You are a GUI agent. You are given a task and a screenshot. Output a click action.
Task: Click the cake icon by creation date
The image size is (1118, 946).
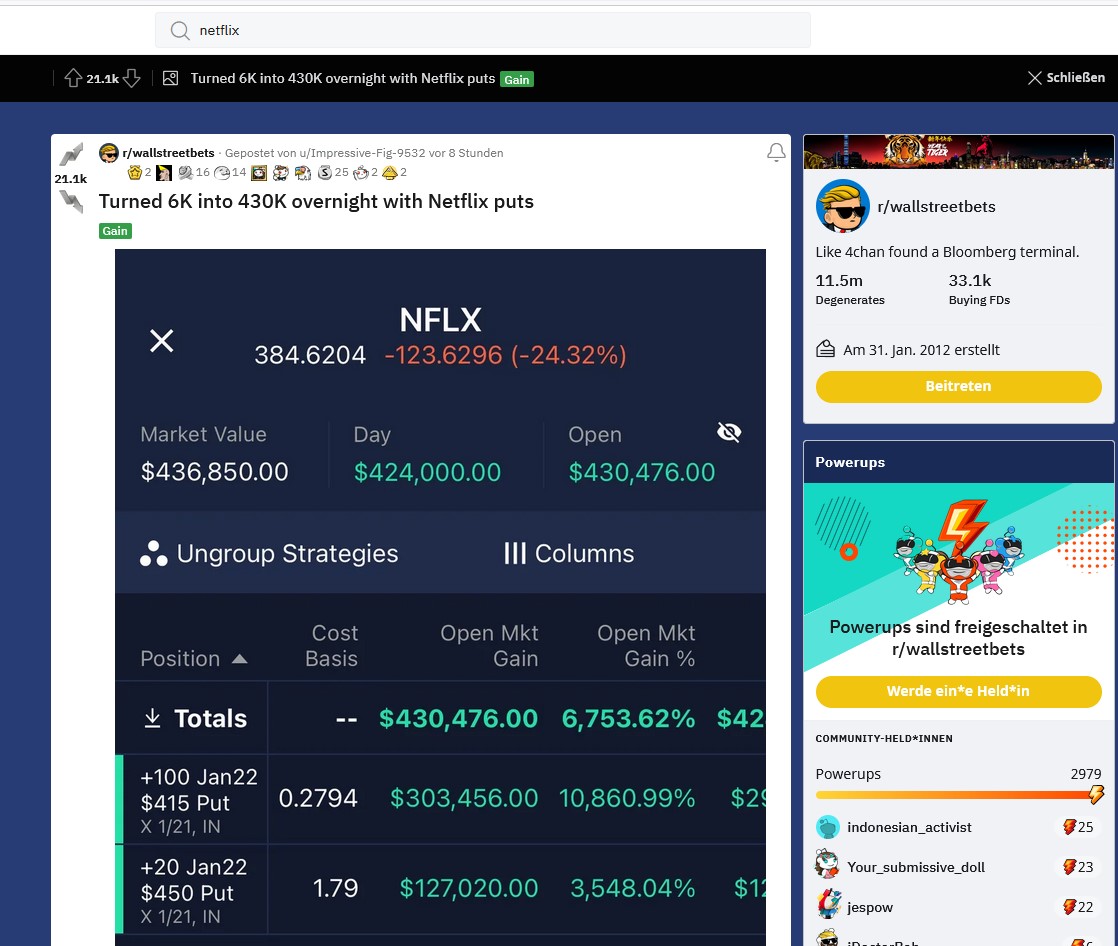click(826, 349)
